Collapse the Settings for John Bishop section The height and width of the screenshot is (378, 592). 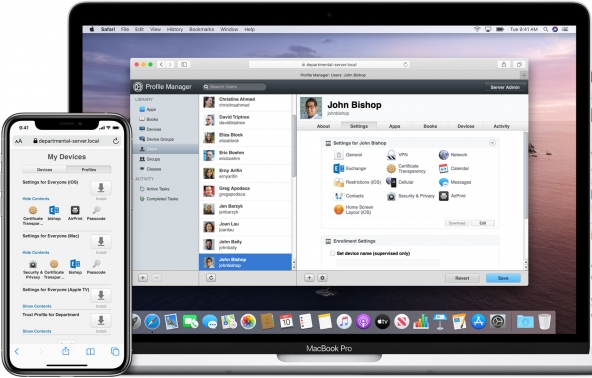coord(492,143)
